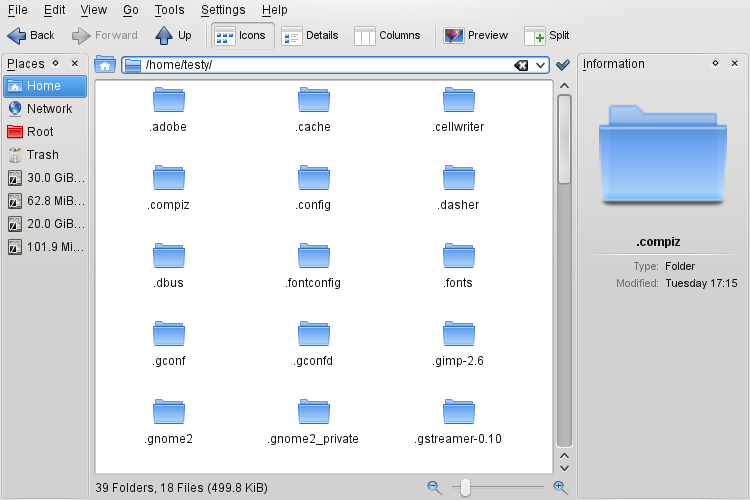The height and width of the screenshot is (500, 750).
Task: Switch to Details view mode
Action: pos(310,36)
